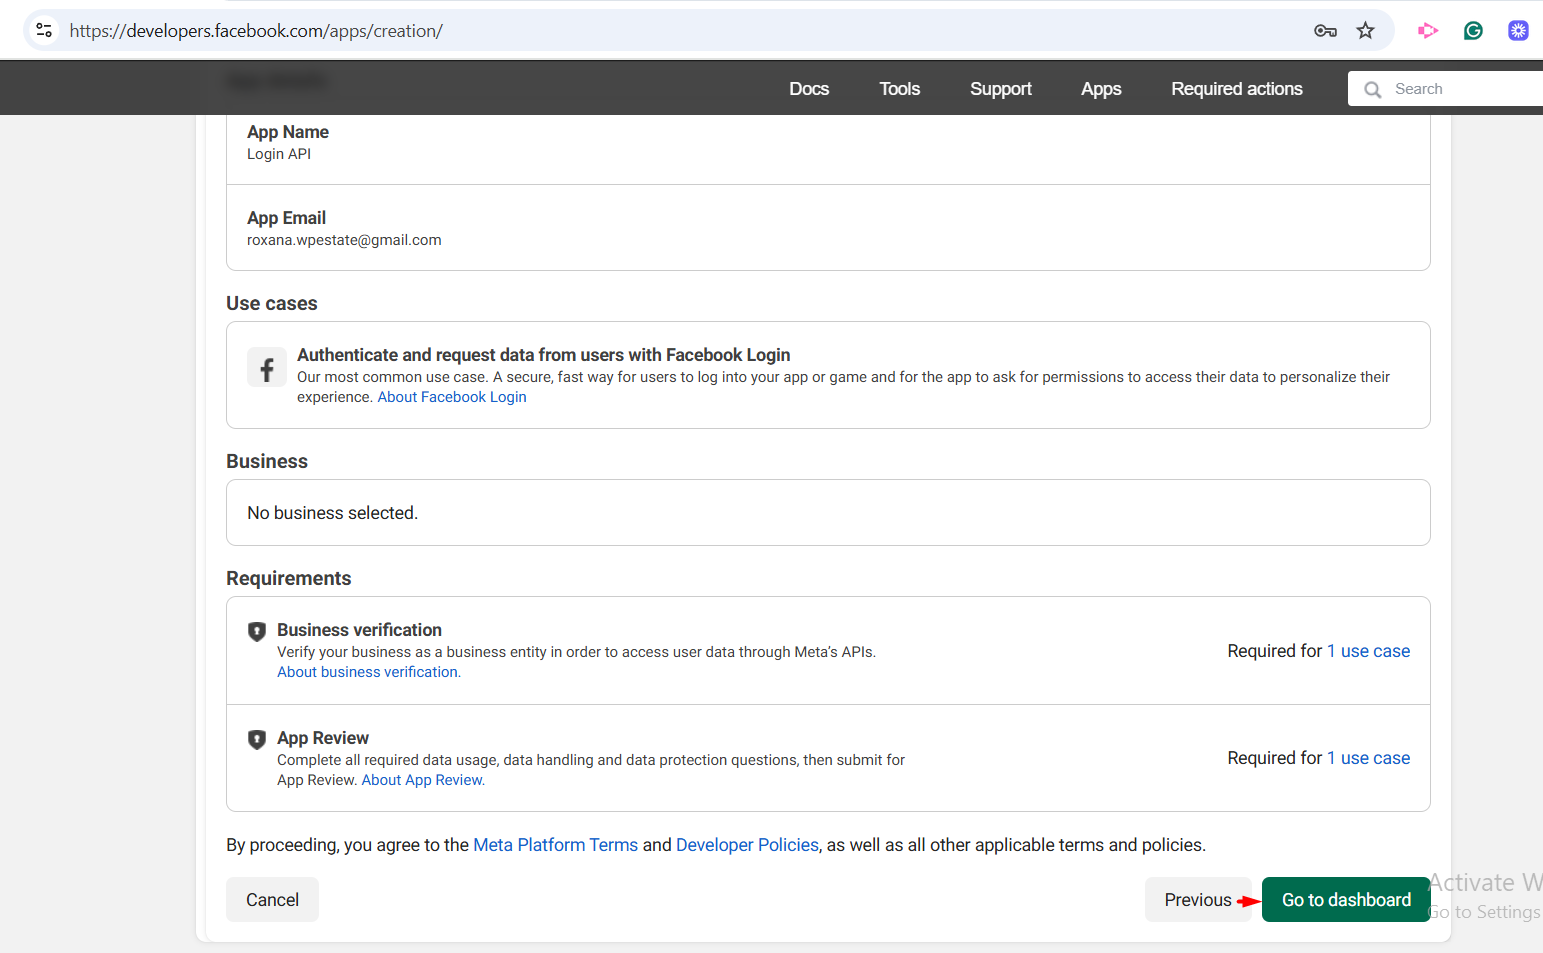
Task: Open the saved passwords key icon
Action: (x=1325, y=31)
